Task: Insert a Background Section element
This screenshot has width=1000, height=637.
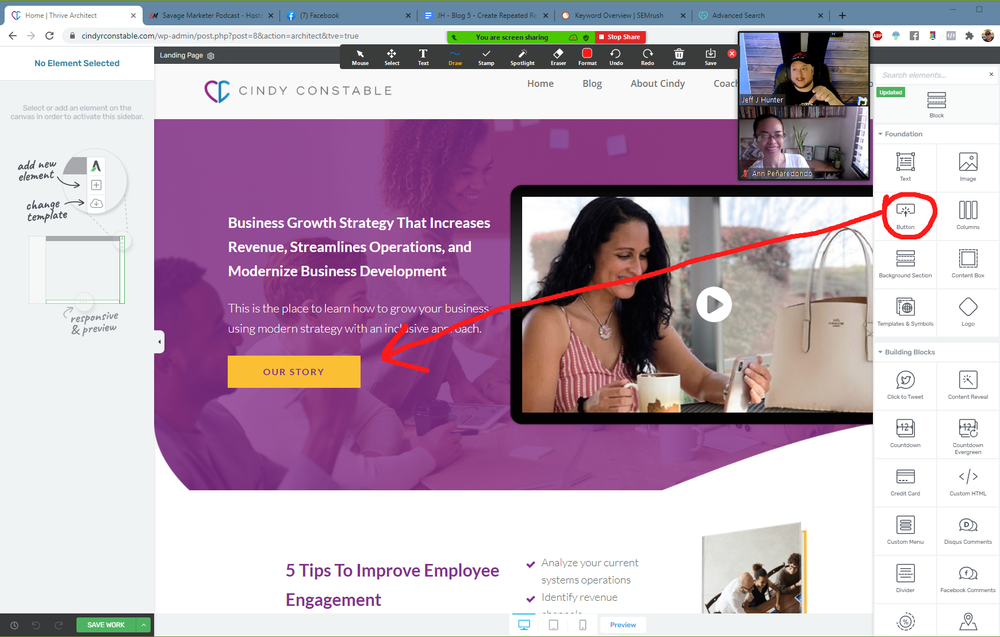Action: (905, 263)
